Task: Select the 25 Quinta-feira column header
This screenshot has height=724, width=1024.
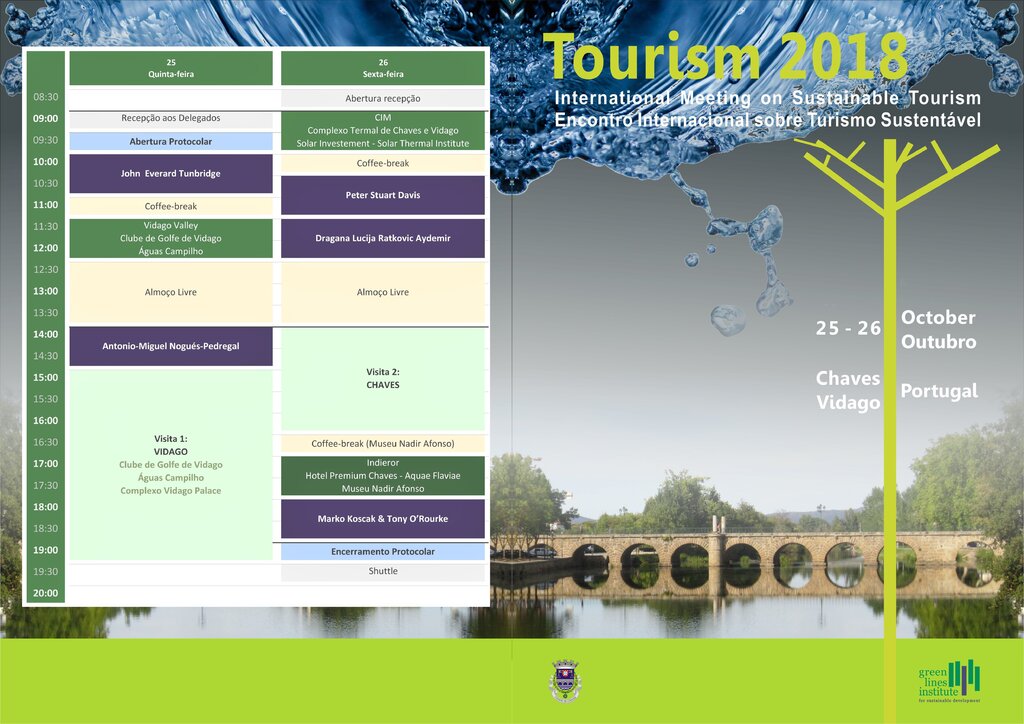Action: pos(171,68)
